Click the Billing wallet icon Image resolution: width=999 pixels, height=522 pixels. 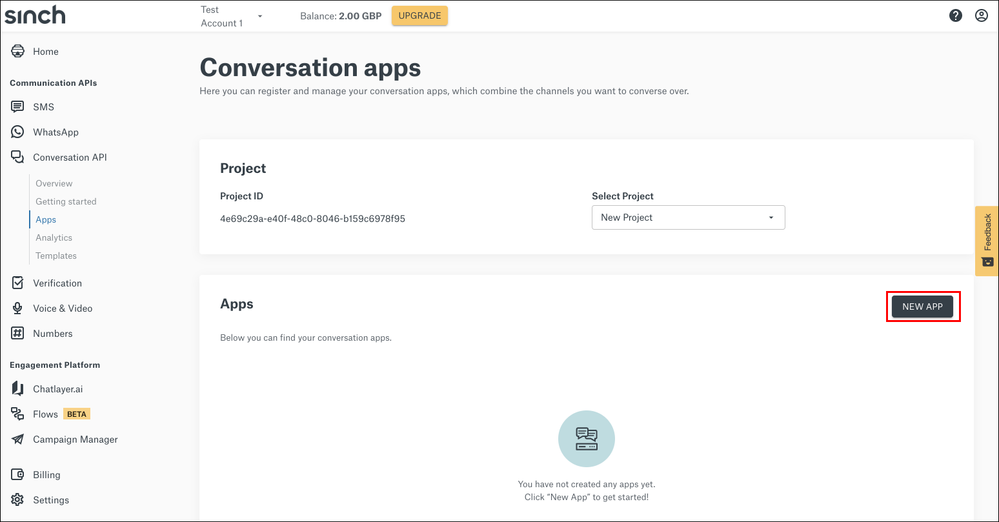pos(18,475)
